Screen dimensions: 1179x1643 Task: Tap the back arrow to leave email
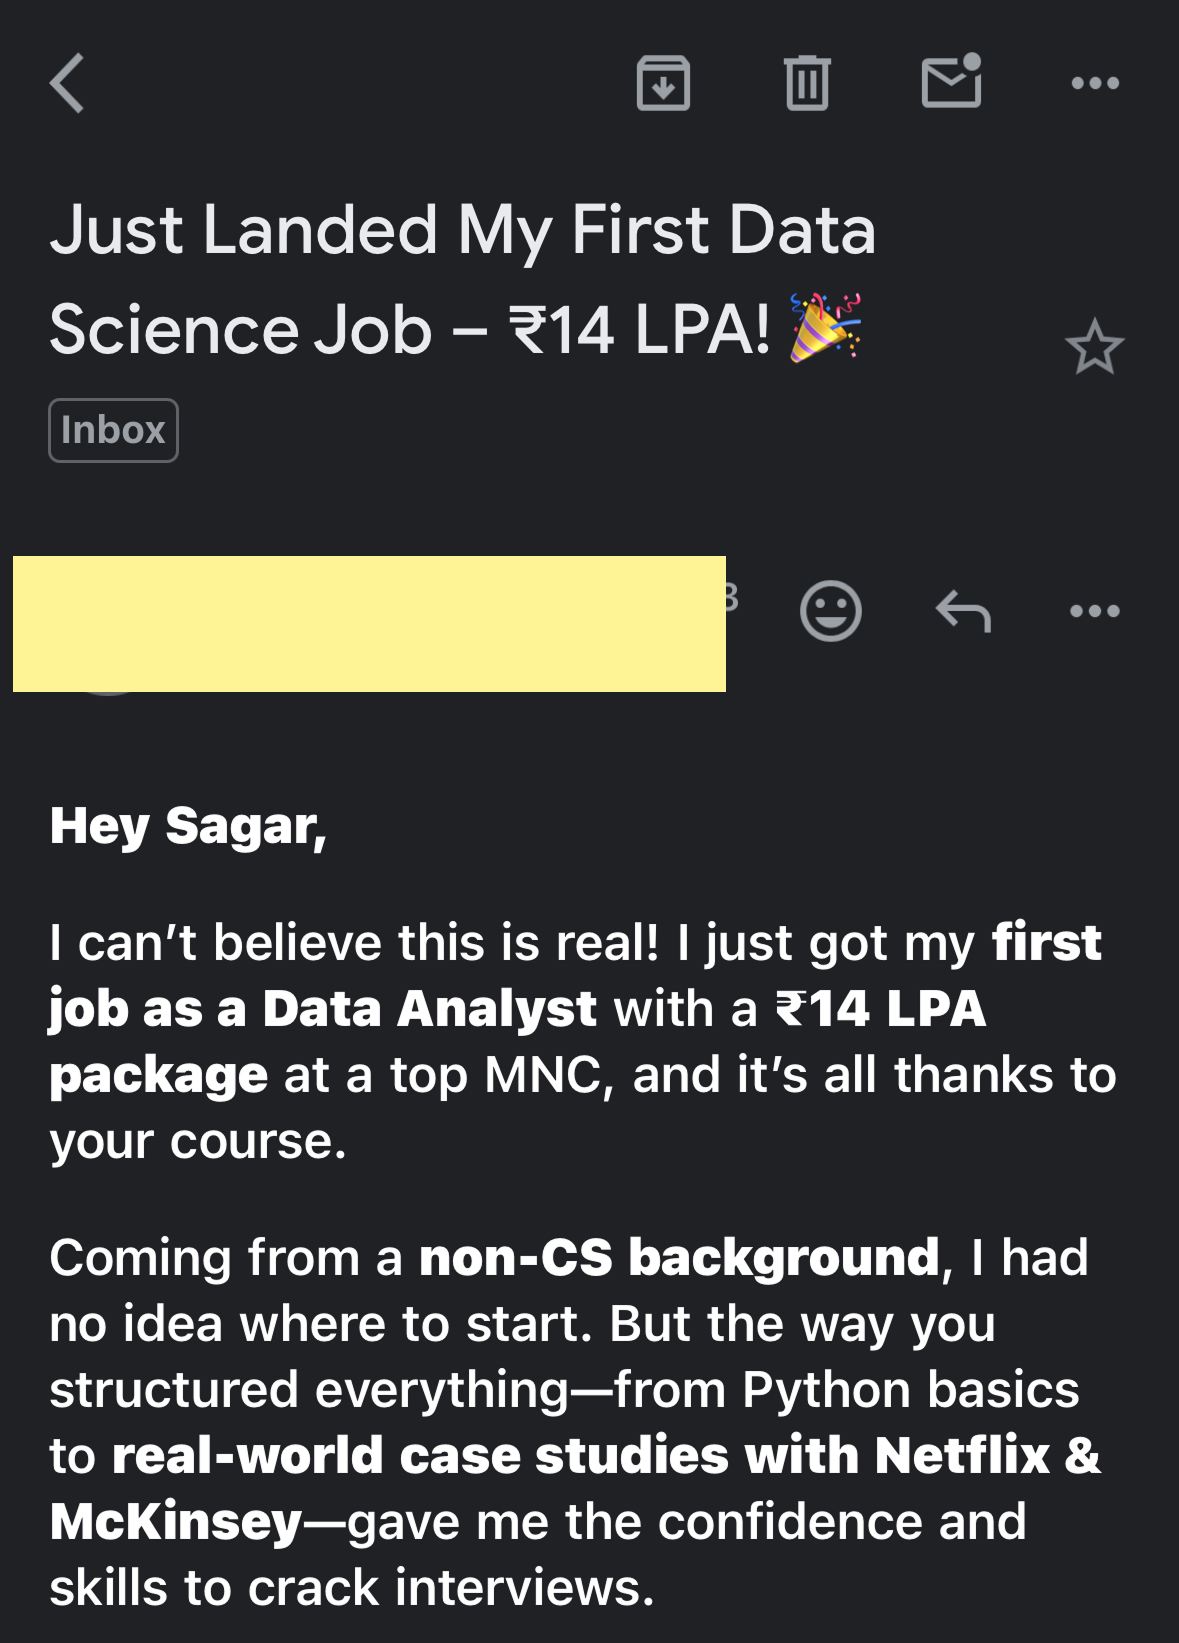pos(68,83)
